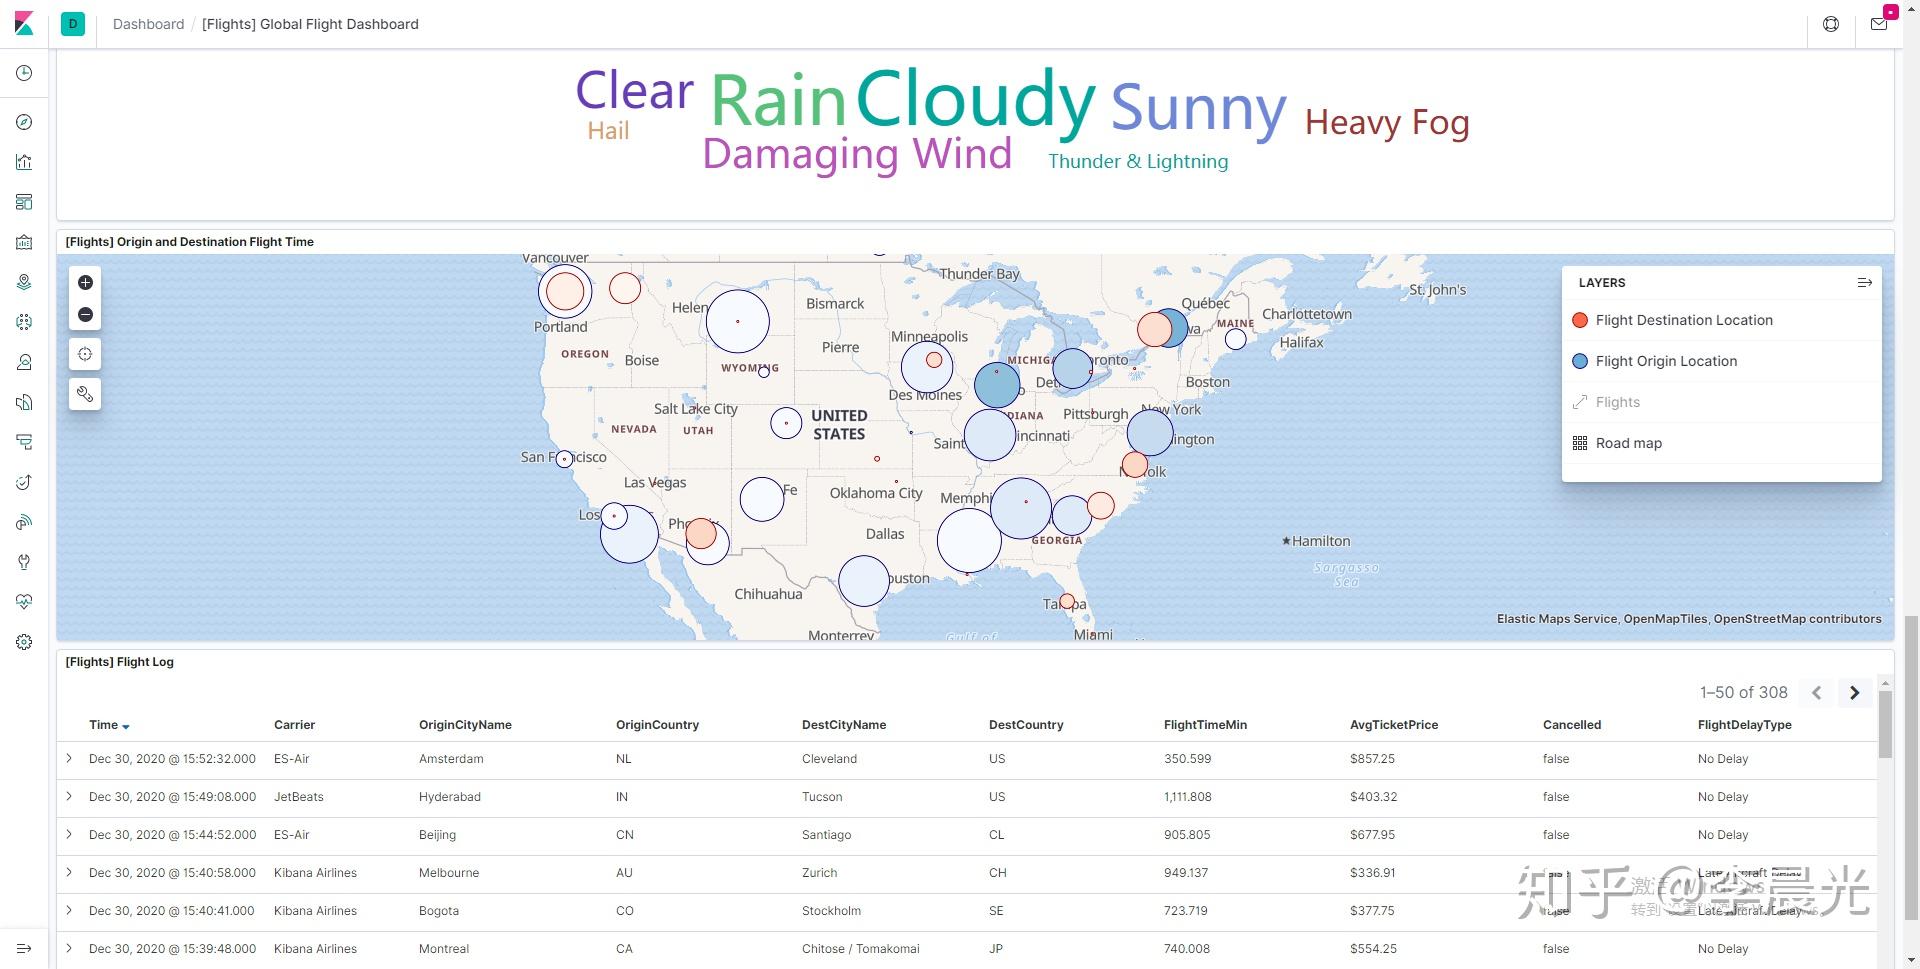Toggle Flight Origin Location layer
The height and width of the screenshot is (969, 1920).
coord(1666,361)
